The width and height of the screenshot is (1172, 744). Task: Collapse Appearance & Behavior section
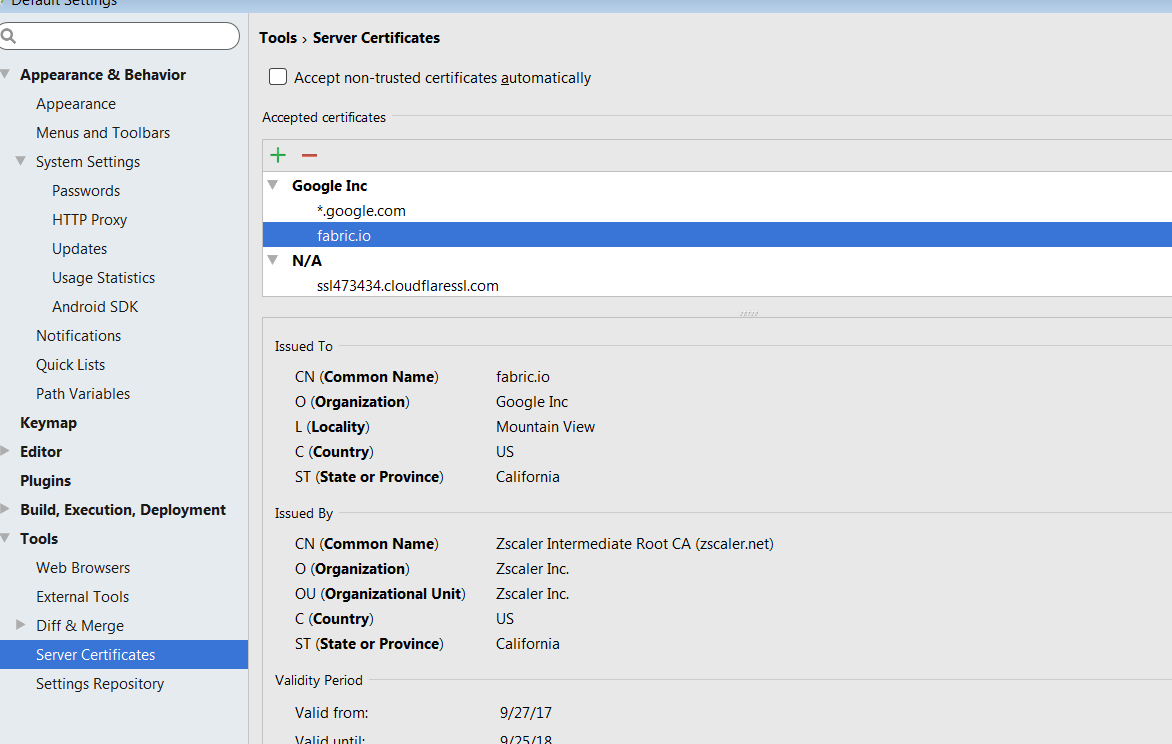(x=5, y=74)
